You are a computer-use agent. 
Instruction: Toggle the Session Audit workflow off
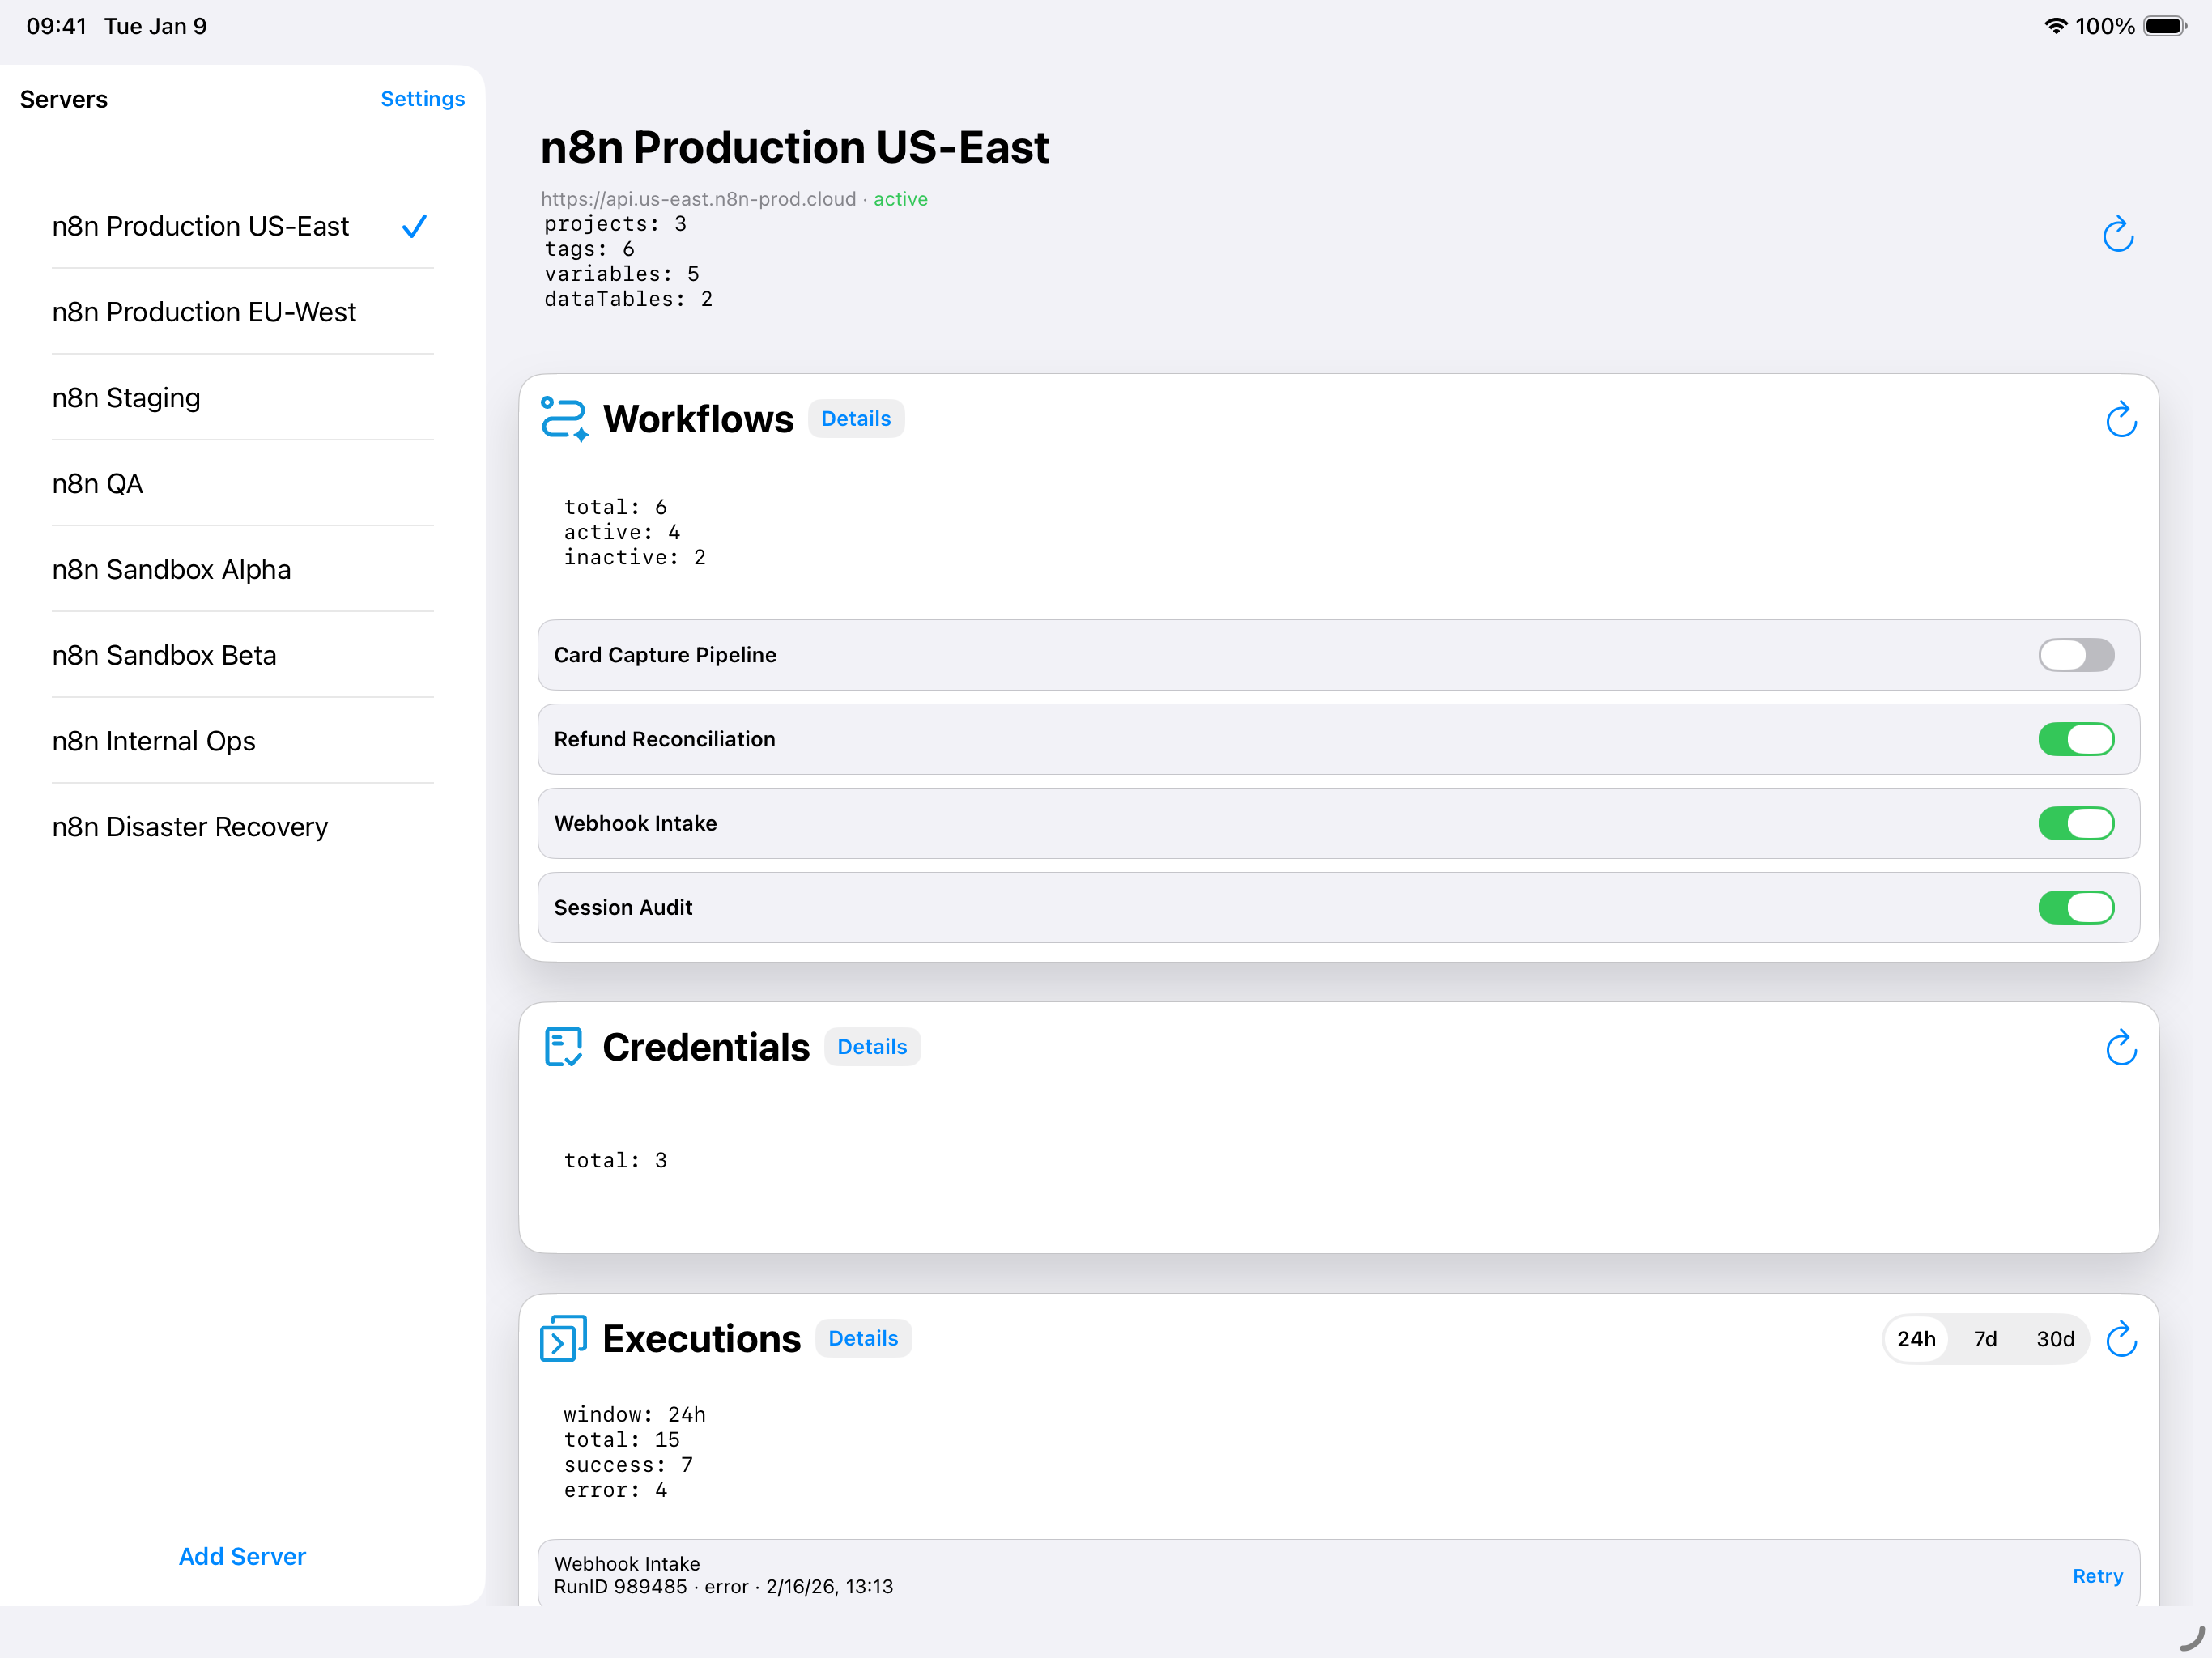point(2076,907)
